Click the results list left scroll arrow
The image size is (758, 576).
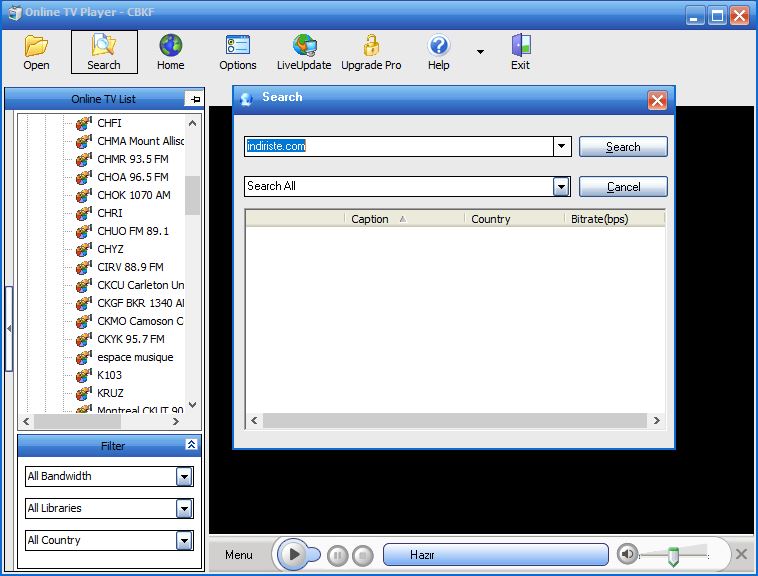(x=254, y=420)
